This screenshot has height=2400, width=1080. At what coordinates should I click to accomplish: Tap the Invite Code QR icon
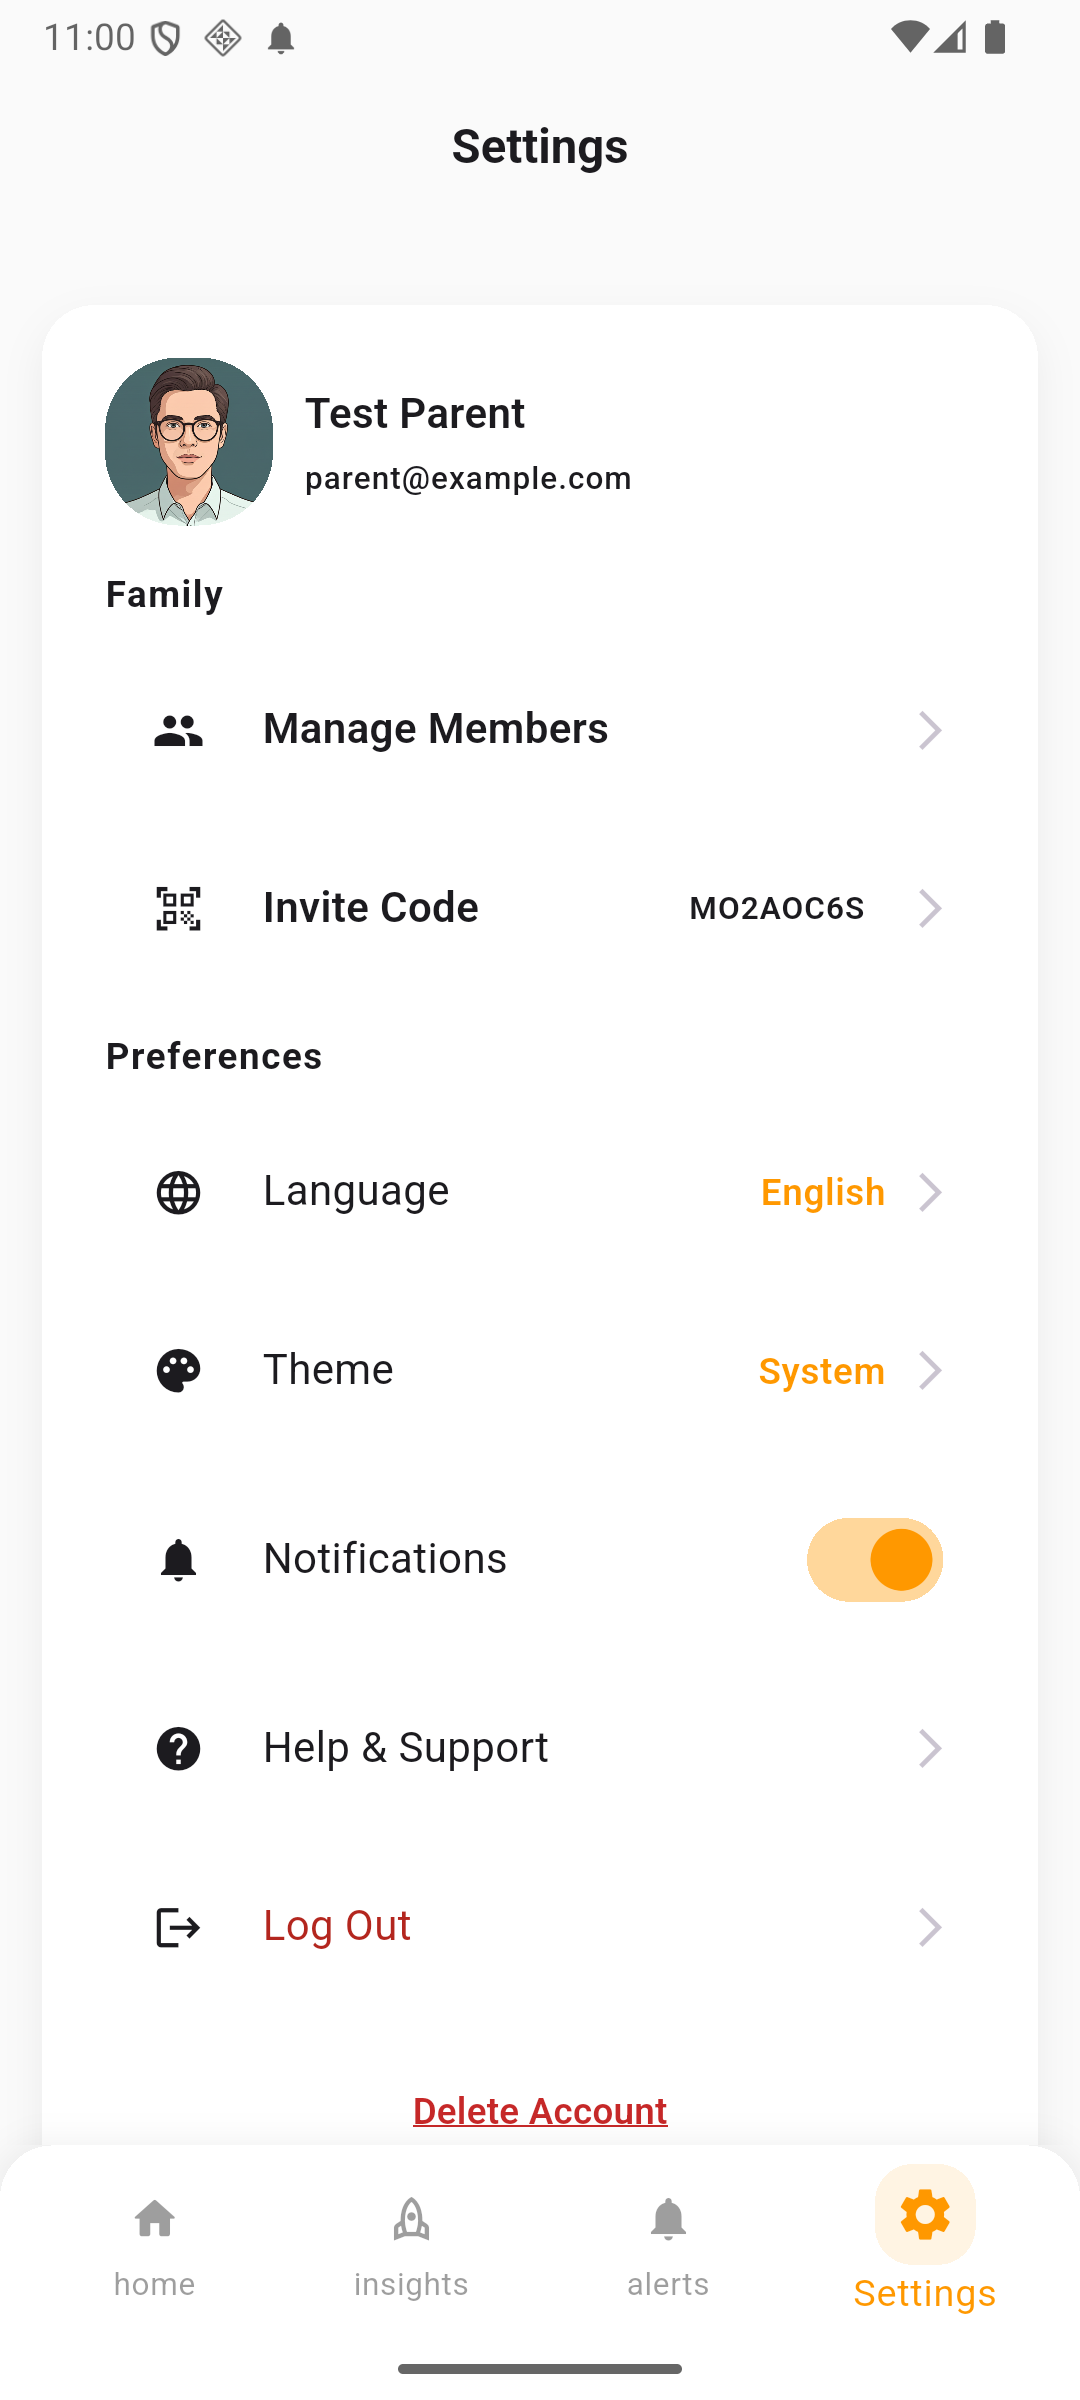tap(178, 908)
